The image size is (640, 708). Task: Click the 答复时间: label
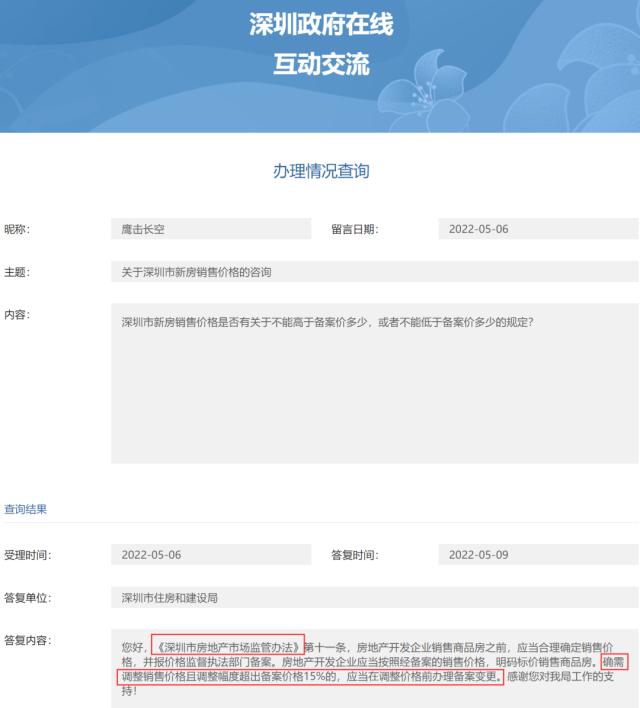click(355, 555)
